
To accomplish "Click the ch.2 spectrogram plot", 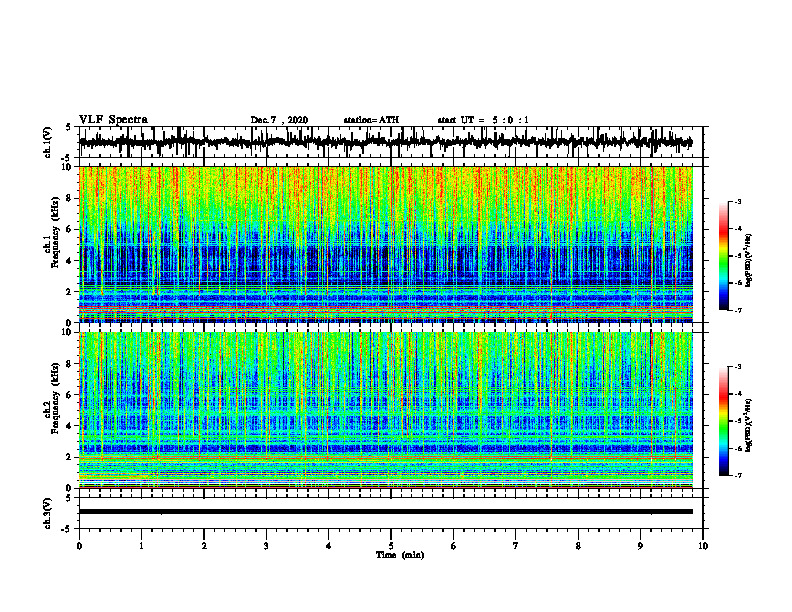I will [386, 410].
